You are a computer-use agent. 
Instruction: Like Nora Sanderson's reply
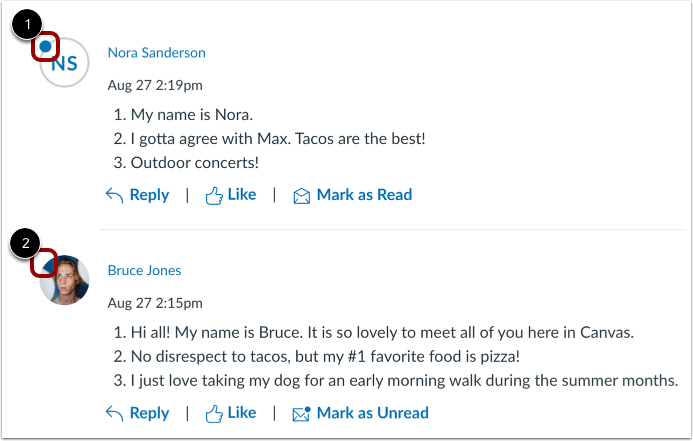(230, 195)
